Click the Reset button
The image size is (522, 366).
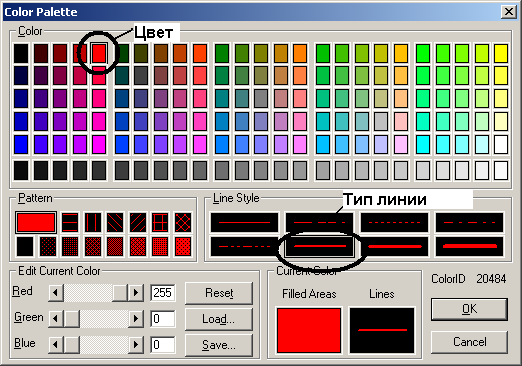coord(219,293)
